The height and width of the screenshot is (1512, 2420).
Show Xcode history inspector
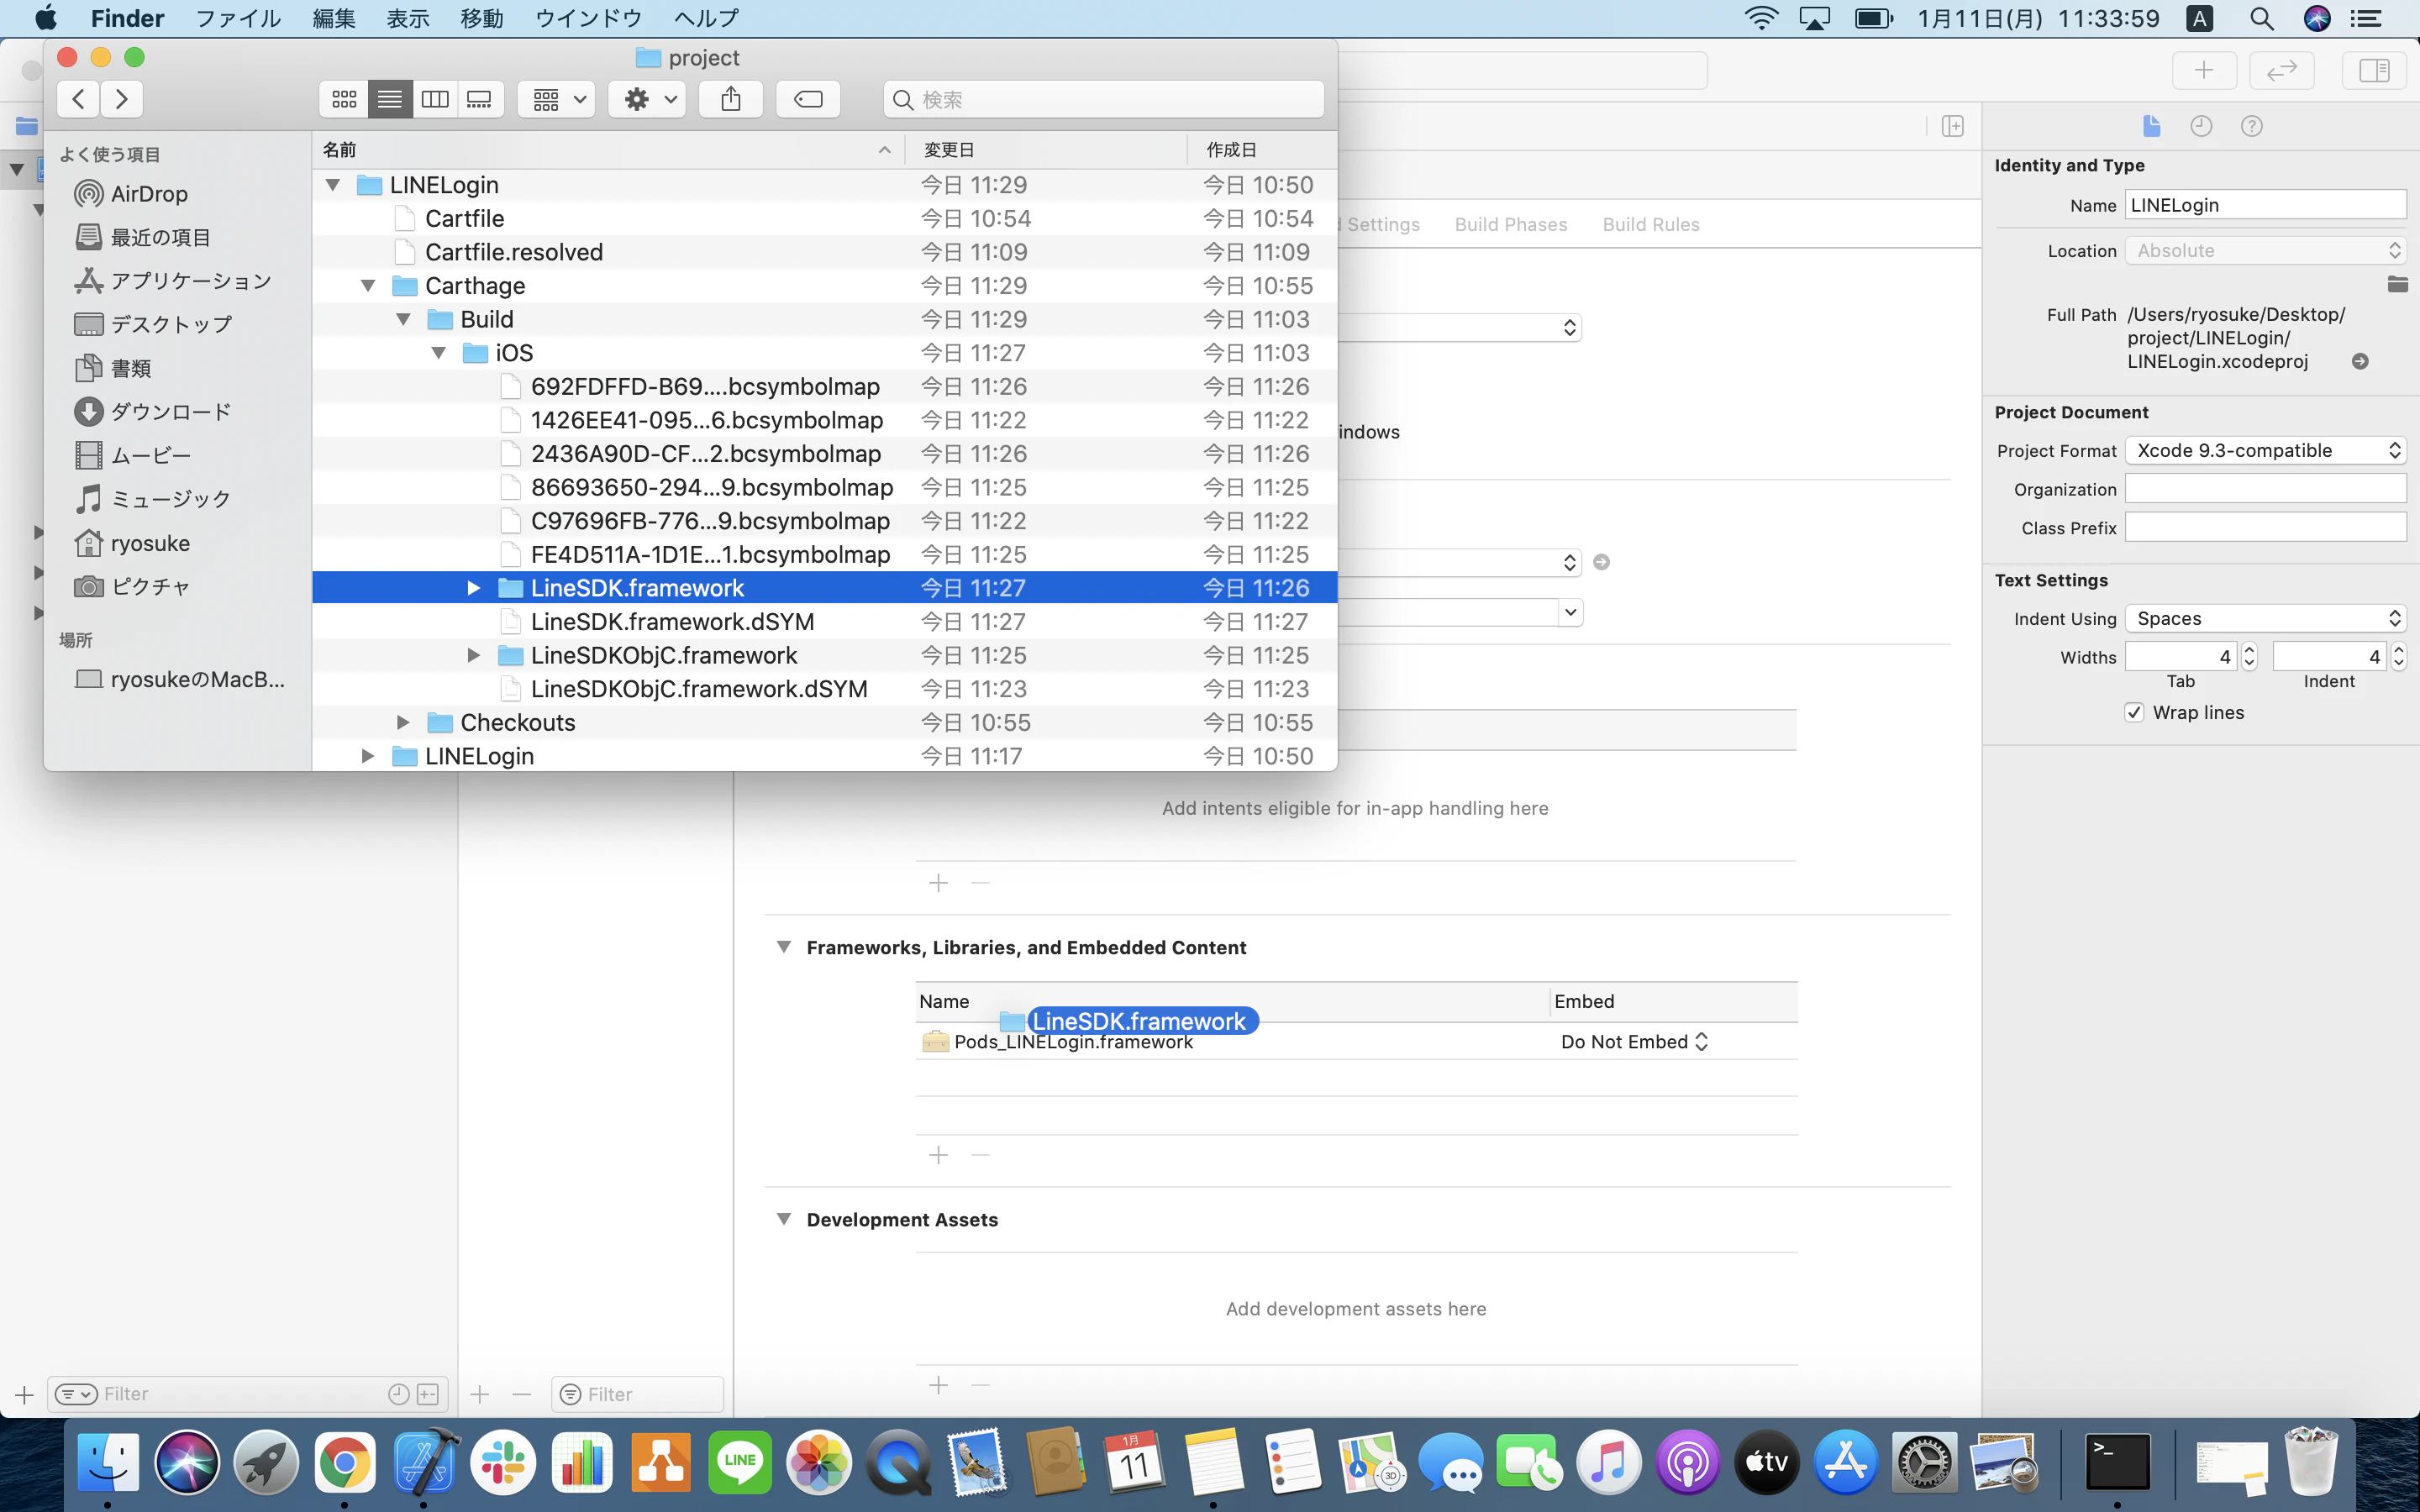point(2201,126)
